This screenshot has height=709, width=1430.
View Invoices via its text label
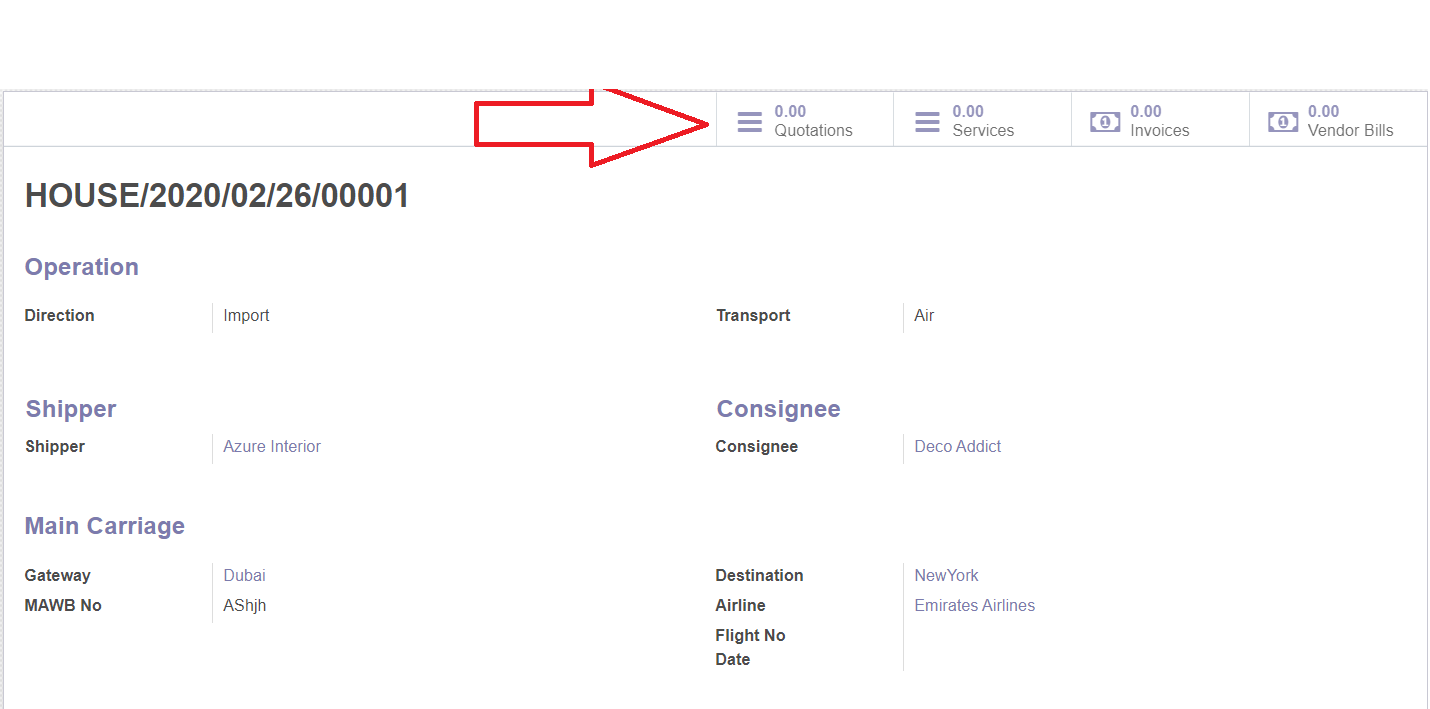(x=1159, y=130)
